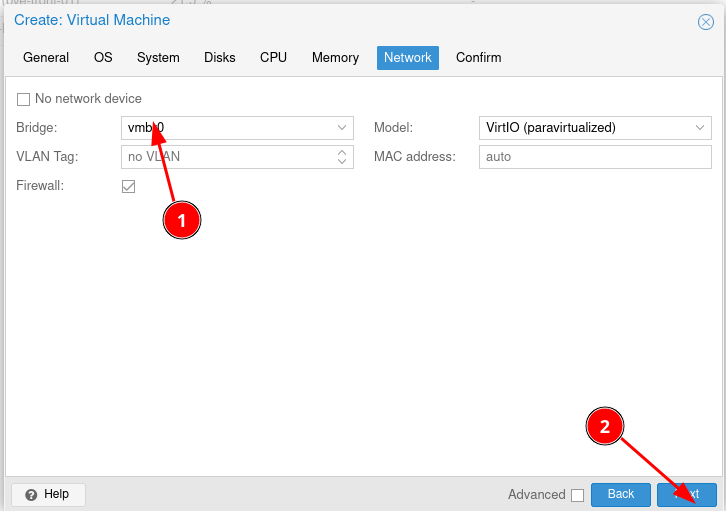Expand the Bridge dropdown arrow
The image size is (726, 511).
tap(341, 128)
